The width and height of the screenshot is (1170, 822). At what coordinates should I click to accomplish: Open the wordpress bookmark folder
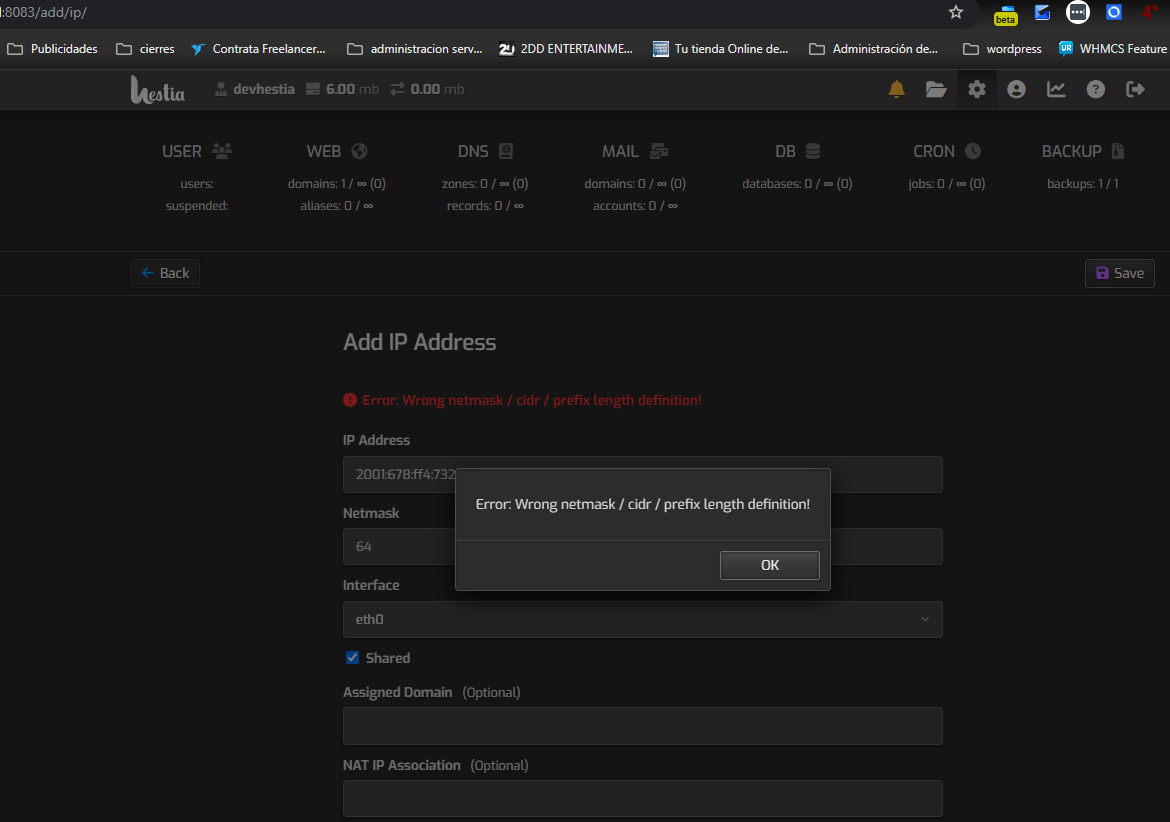coord(1002,49)
